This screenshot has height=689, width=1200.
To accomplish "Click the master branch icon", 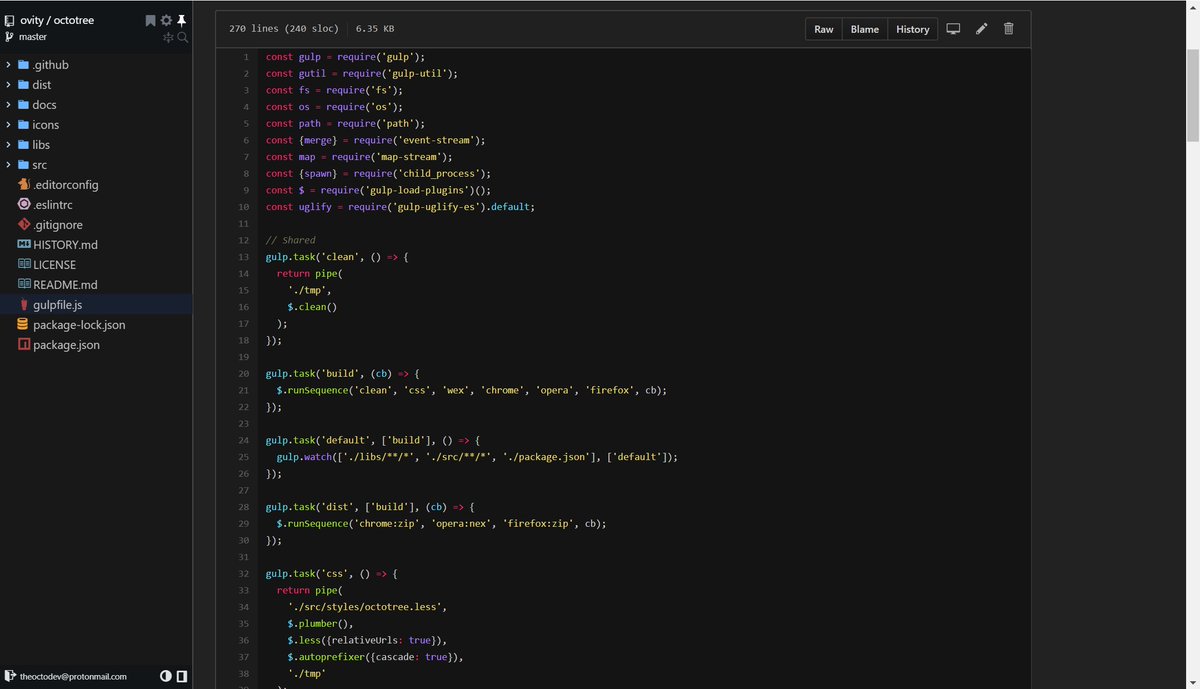I will 9,37.
